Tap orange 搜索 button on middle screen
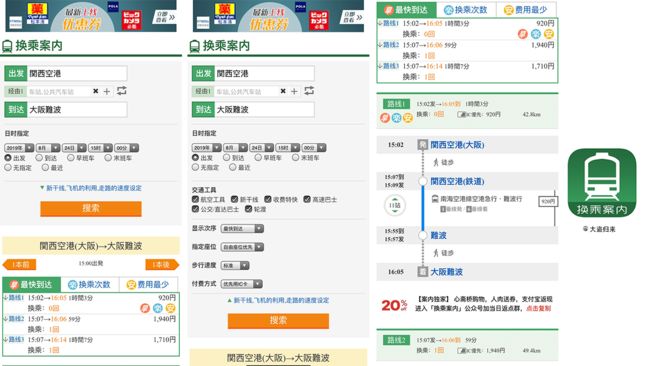 (x=278, y=320)
